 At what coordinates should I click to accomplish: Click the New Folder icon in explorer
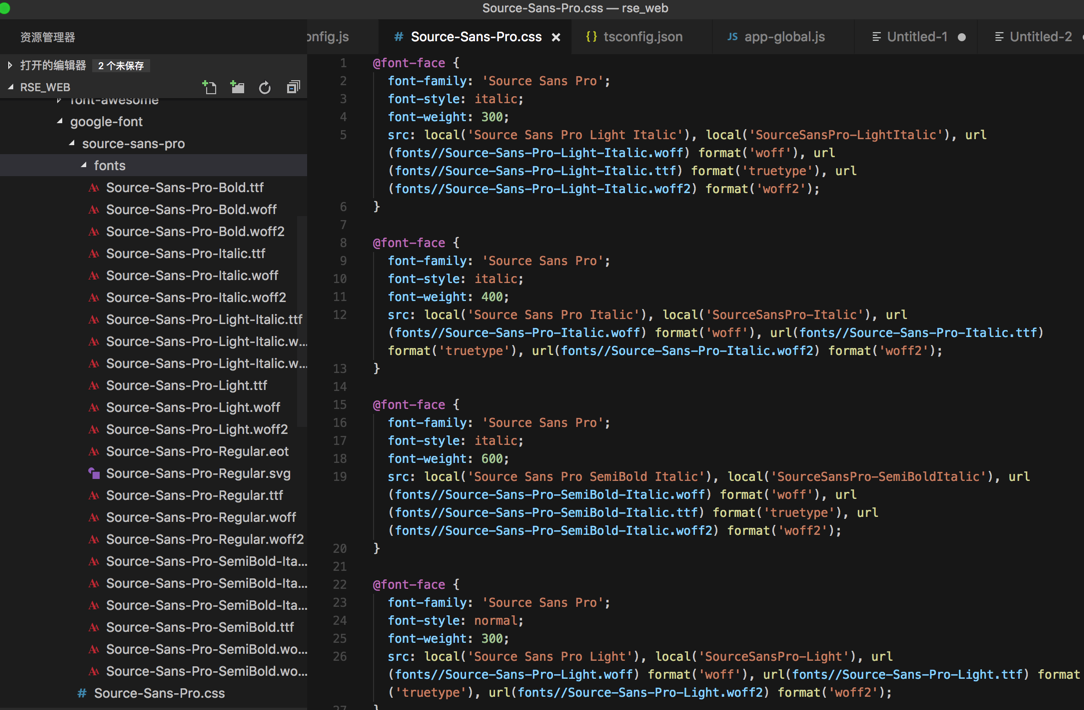pyautogui.click(x=237, y=88)
